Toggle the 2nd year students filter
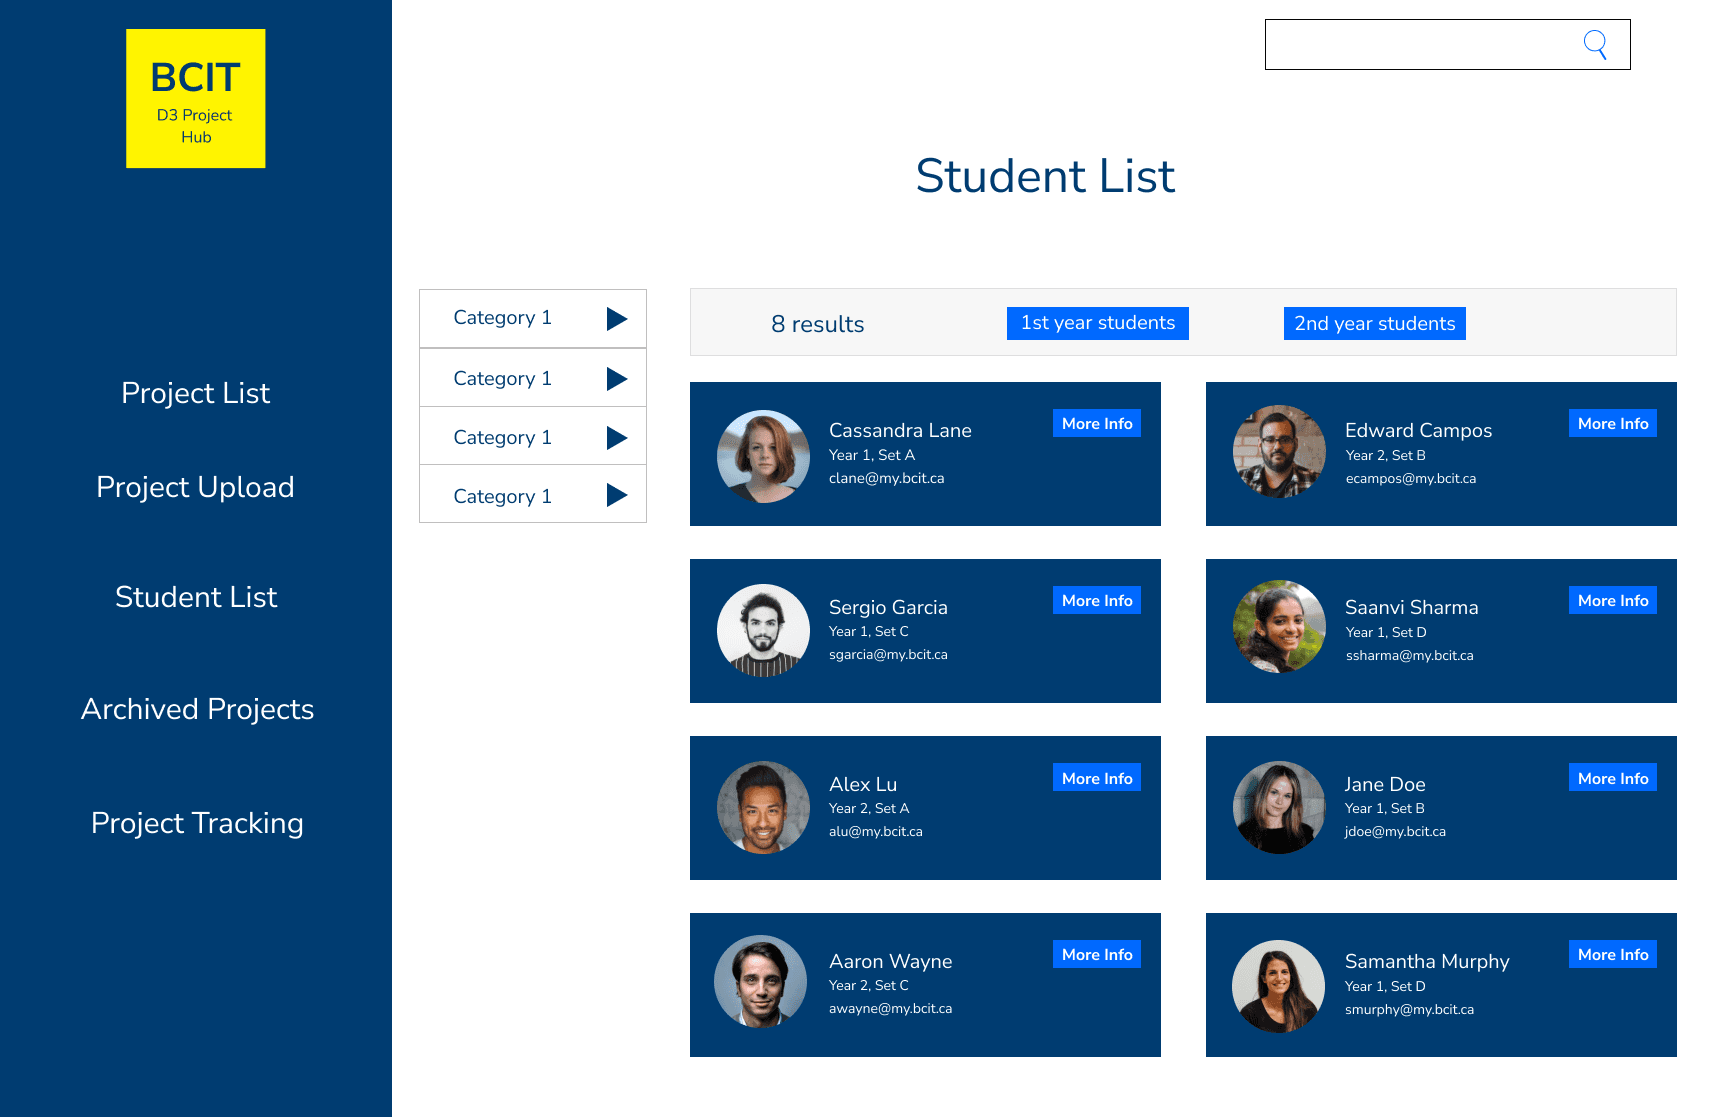Image resolution: width=1728 pixels, height=1117 pixels. [1374, 322]
